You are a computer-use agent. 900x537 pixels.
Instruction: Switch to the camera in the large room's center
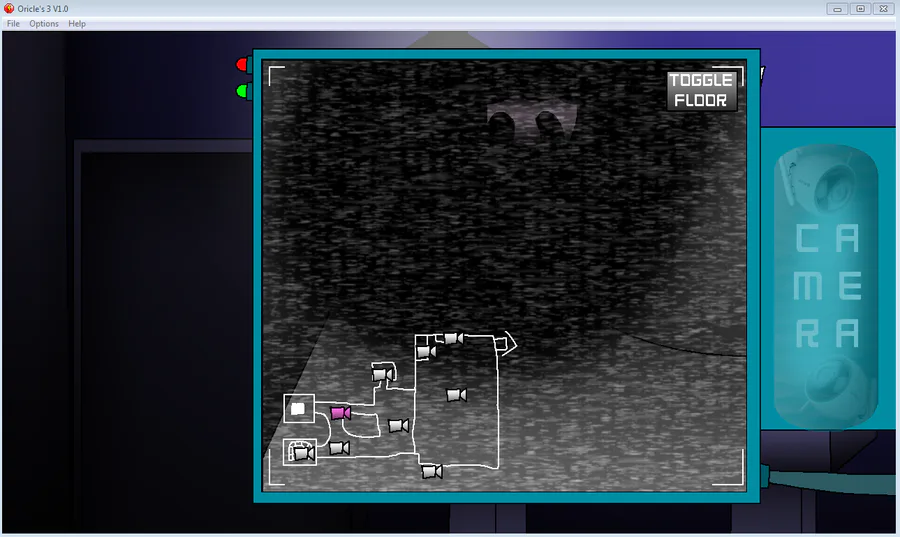pyautogui.click(x=456, y=395)
